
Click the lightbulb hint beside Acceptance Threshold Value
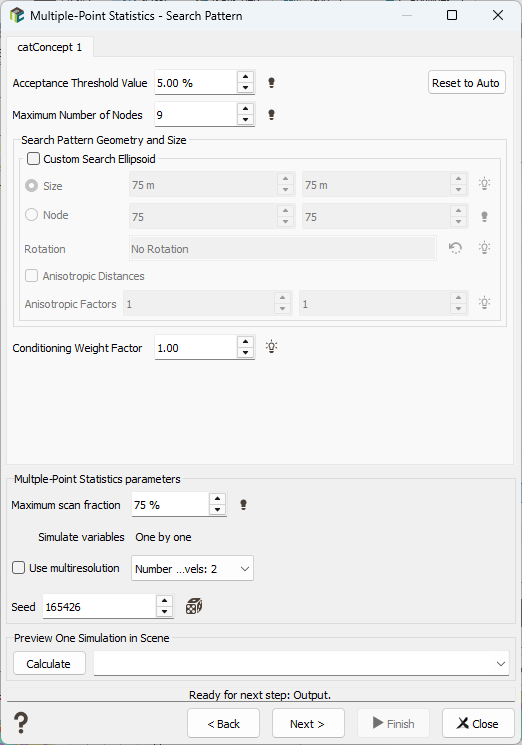pyautogui.click(x=271, y=83)
